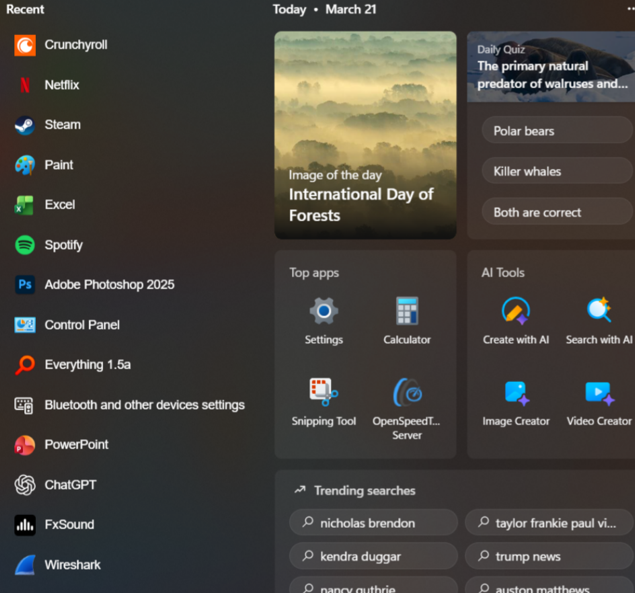Open the Steam icon

(25, 125)
